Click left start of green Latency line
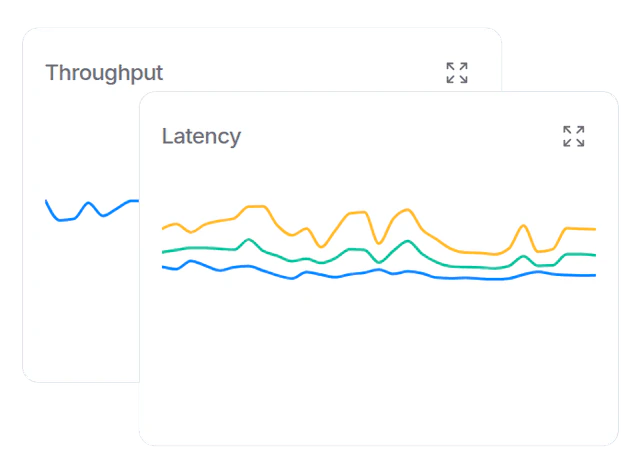 click(163, 251)
